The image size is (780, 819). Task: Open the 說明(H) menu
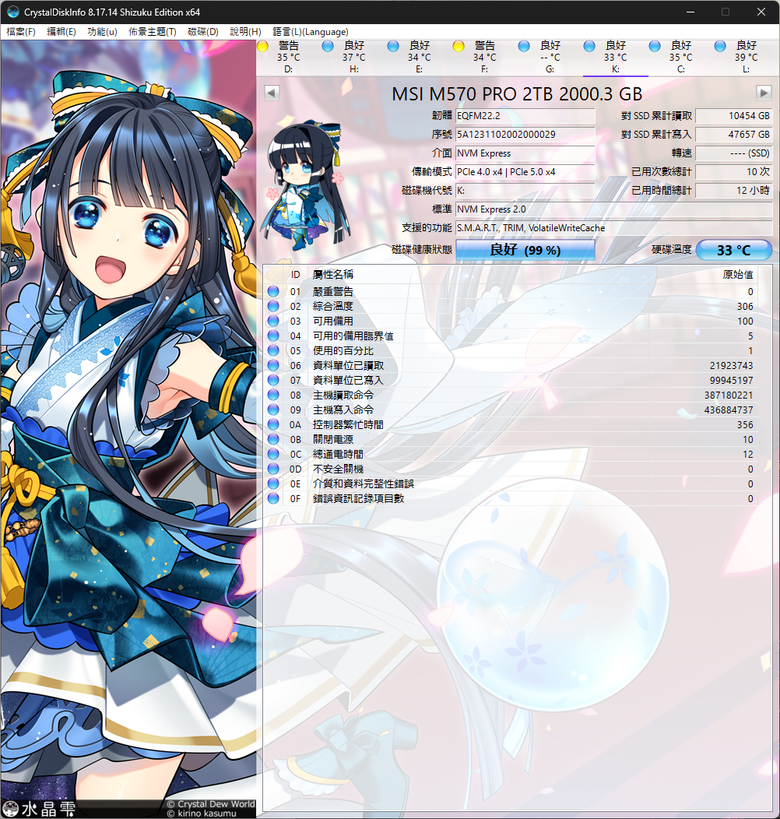point(245,32)
